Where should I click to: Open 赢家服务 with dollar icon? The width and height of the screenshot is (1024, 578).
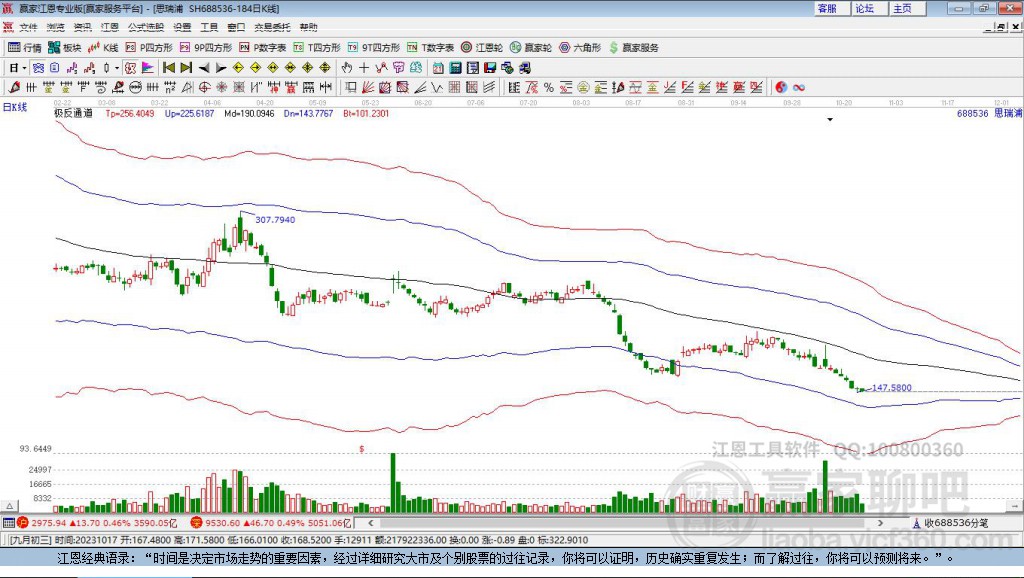click(x=633, y=47)
